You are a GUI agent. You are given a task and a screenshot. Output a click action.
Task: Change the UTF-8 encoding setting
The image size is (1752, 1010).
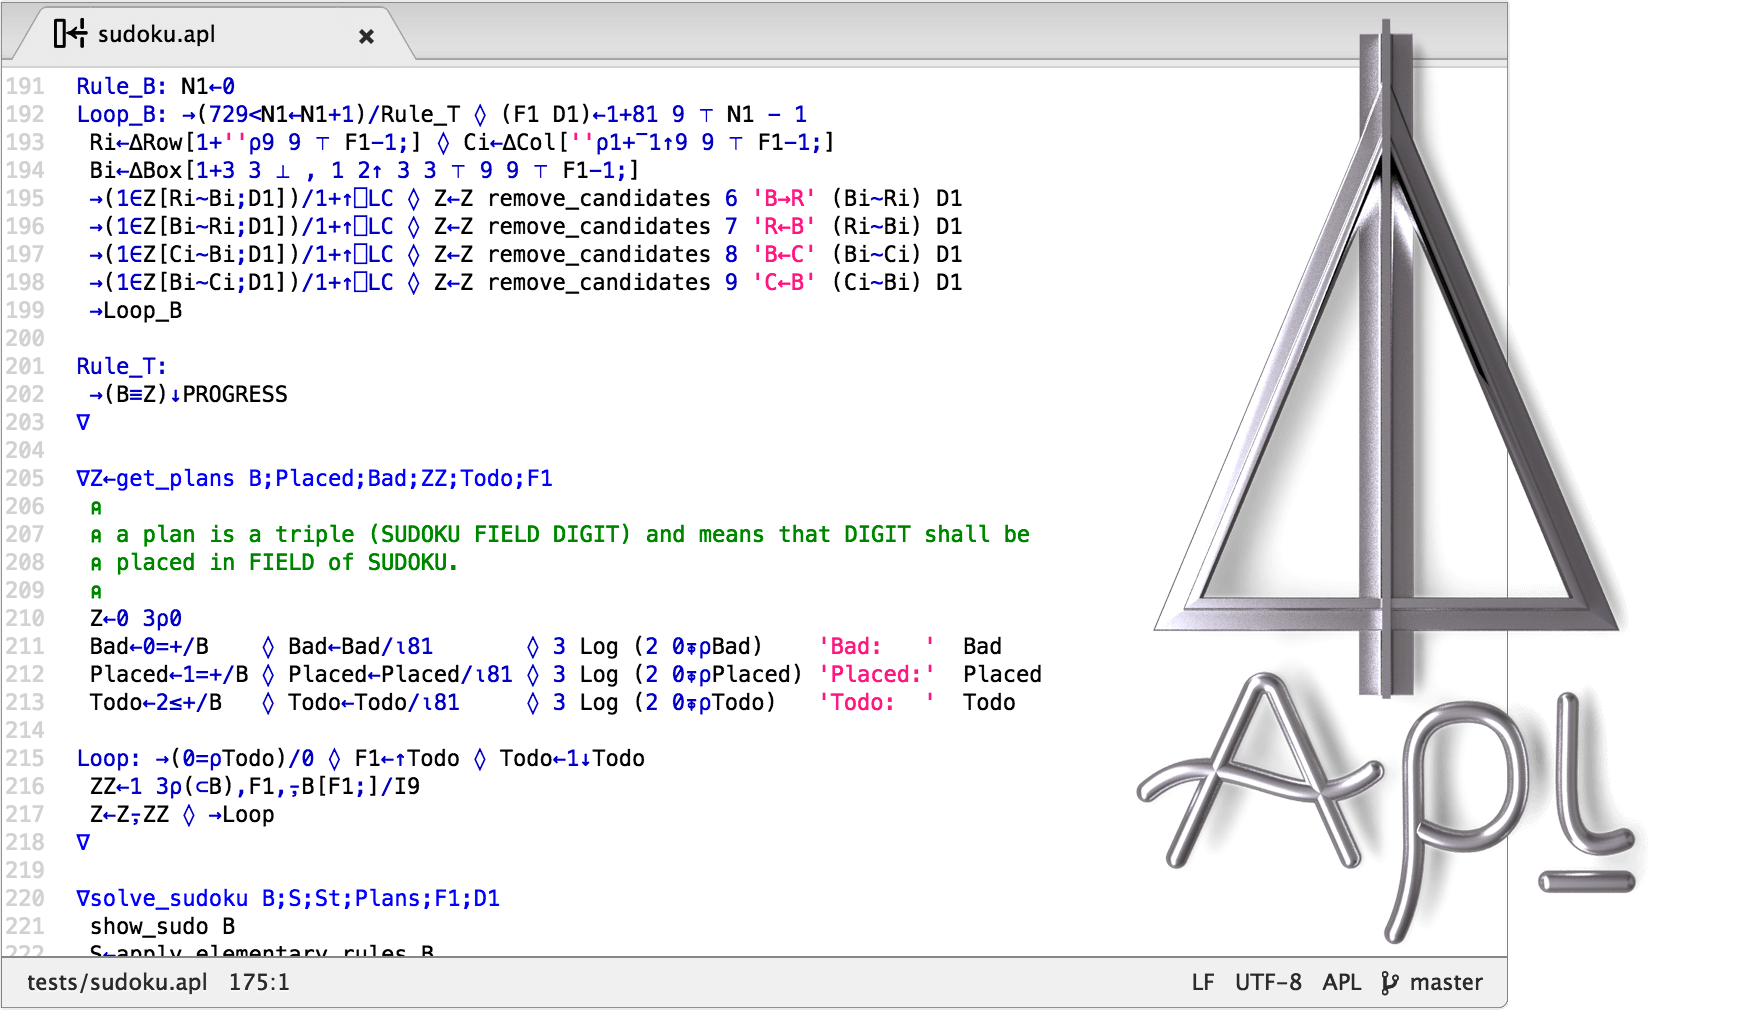pos(1268,982)
